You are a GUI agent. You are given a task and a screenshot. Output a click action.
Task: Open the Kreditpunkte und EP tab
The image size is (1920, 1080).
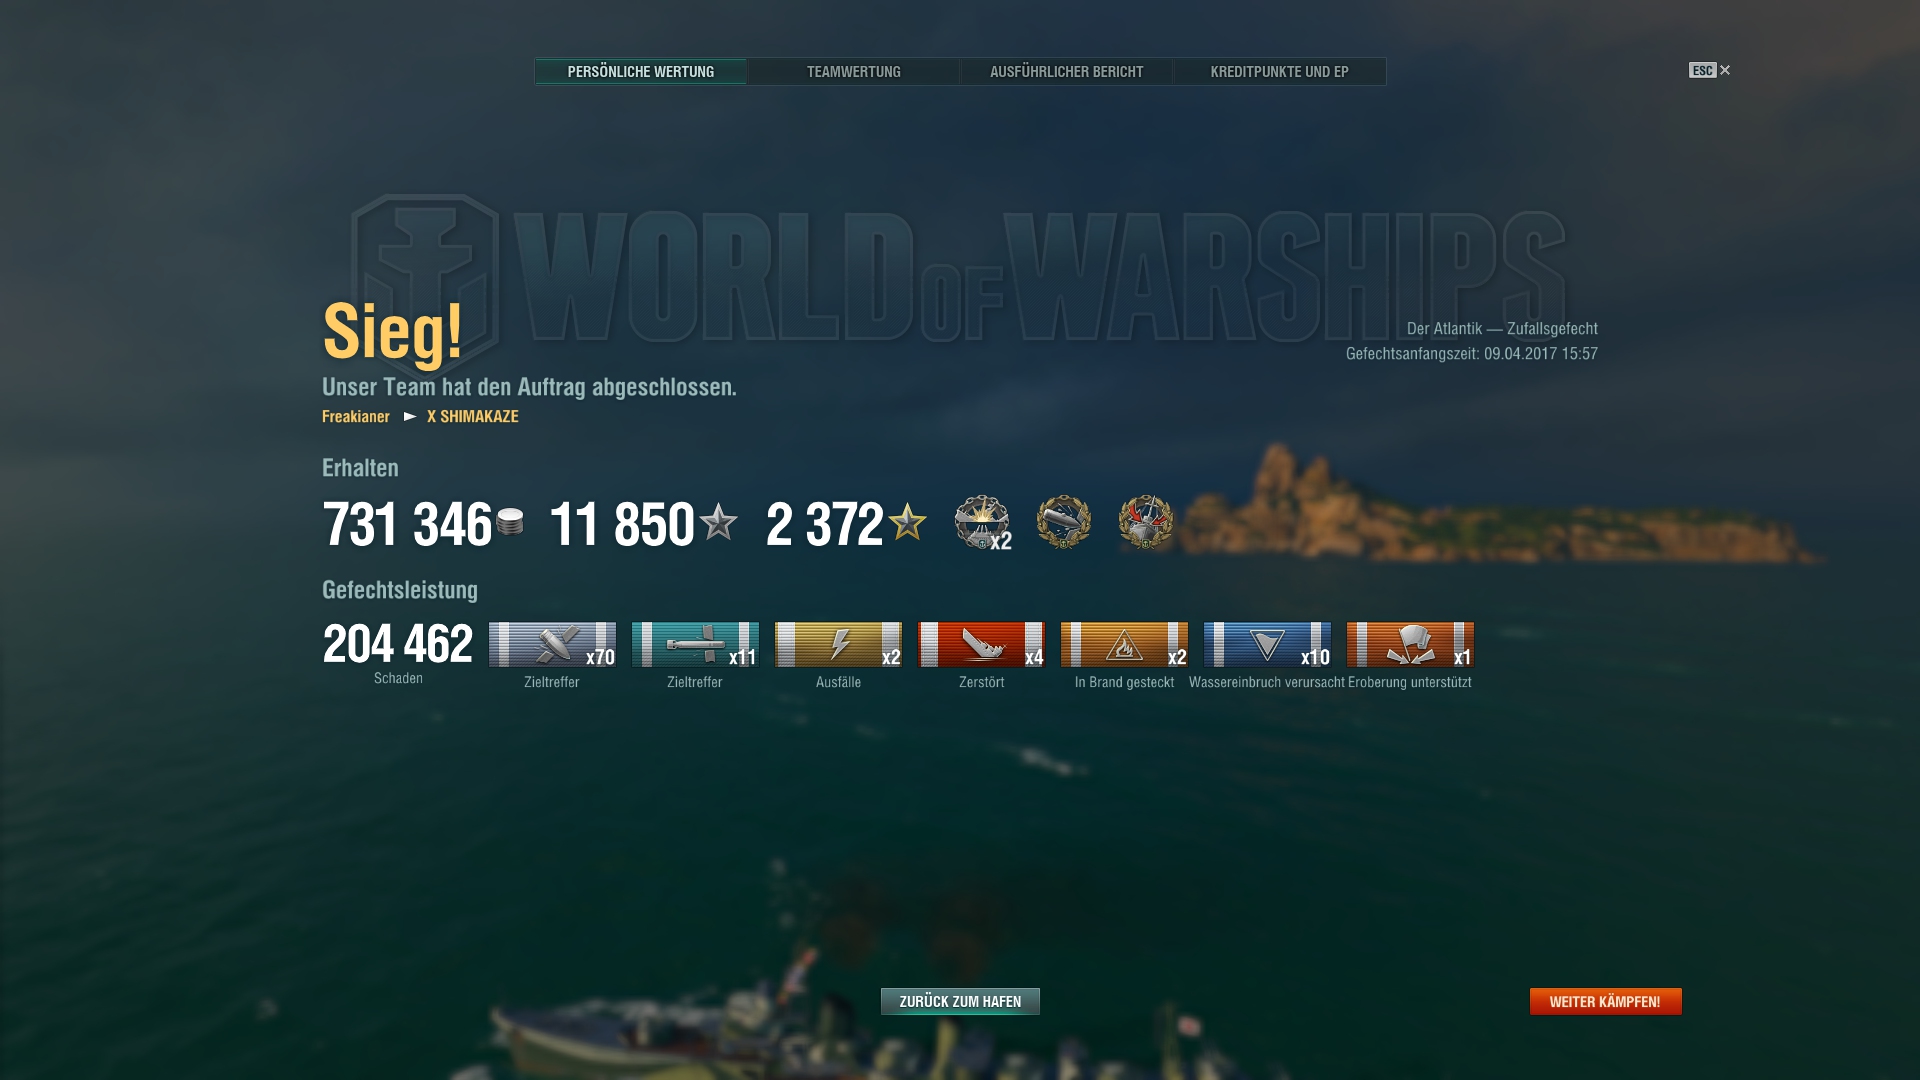click(1279, 72)
